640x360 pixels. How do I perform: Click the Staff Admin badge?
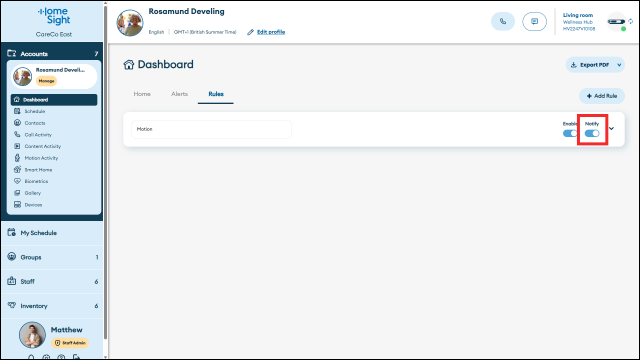point(70,343)
